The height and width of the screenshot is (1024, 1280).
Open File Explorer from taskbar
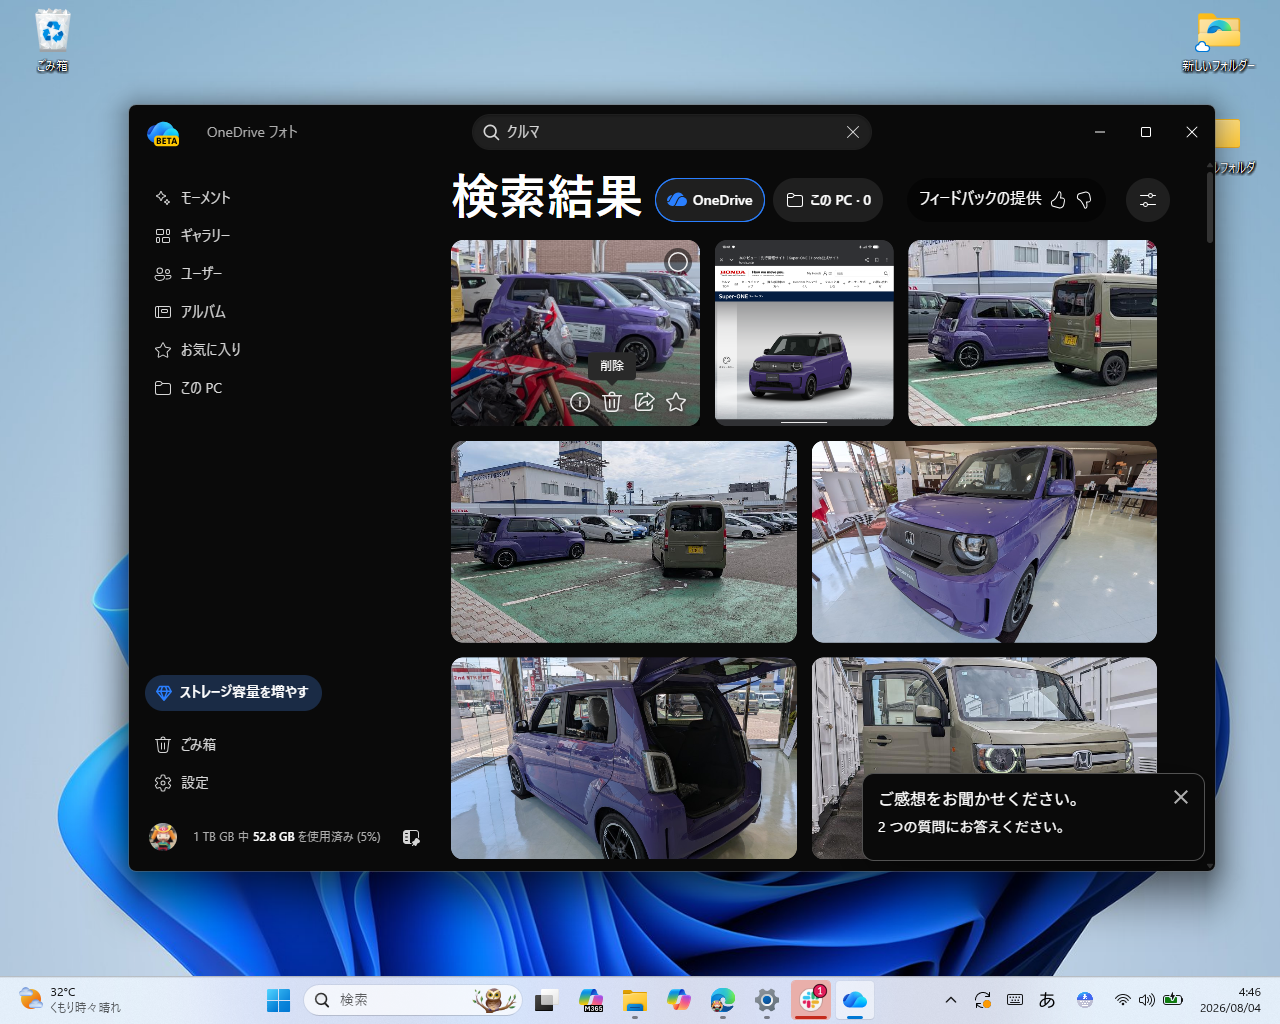click(x=635, y=1000)
